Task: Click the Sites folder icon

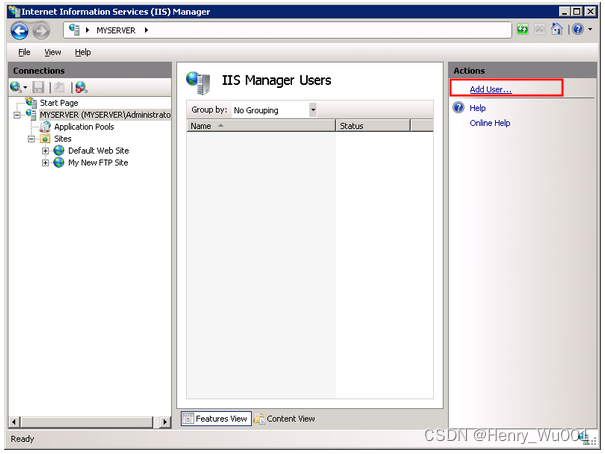Action: click(45, 138)
